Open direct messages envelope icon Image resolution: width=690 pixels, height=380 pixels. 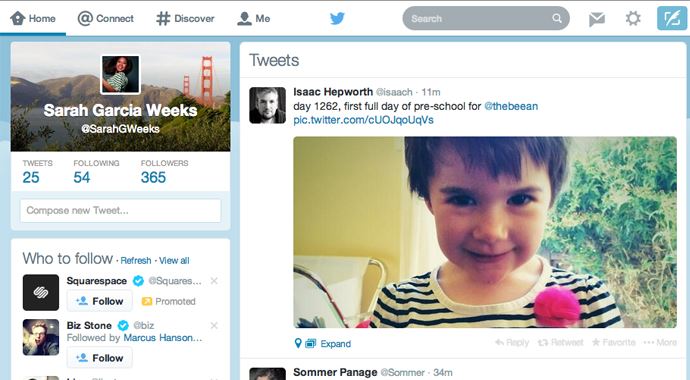coord(597,18)
